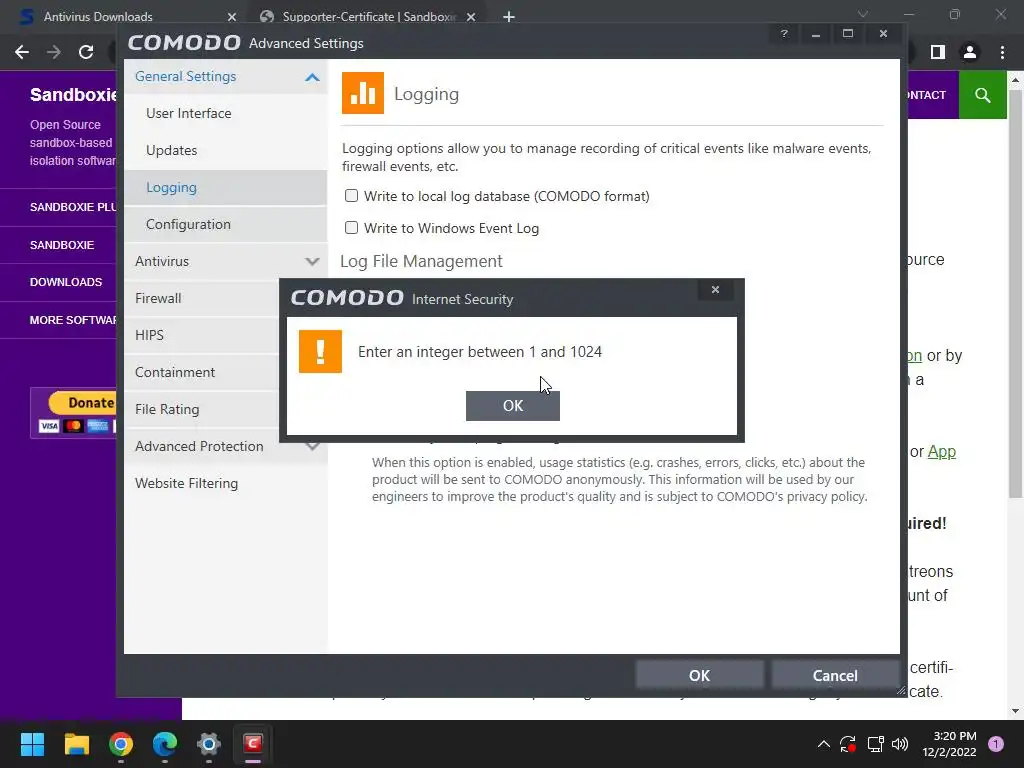Screen dimensions: 1024x768
Task: Reload the browser page
Action: [x=86, y=52]
